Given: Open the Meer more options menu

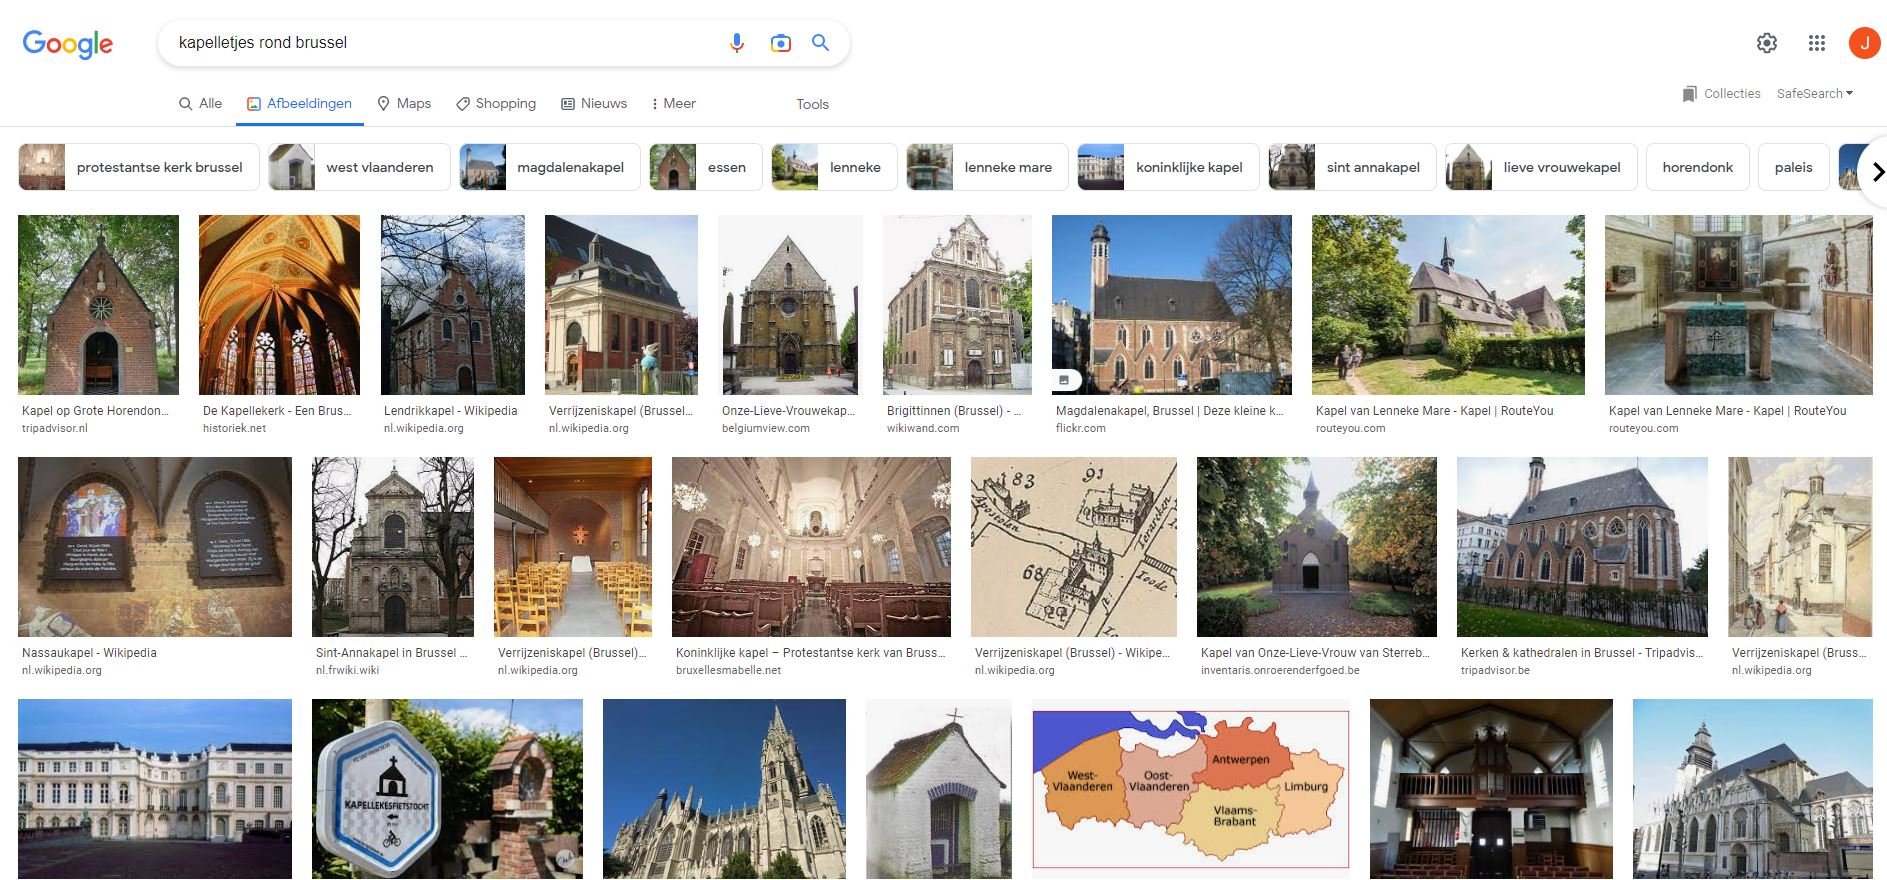Looking at the screenshot, I should (673, 104).
